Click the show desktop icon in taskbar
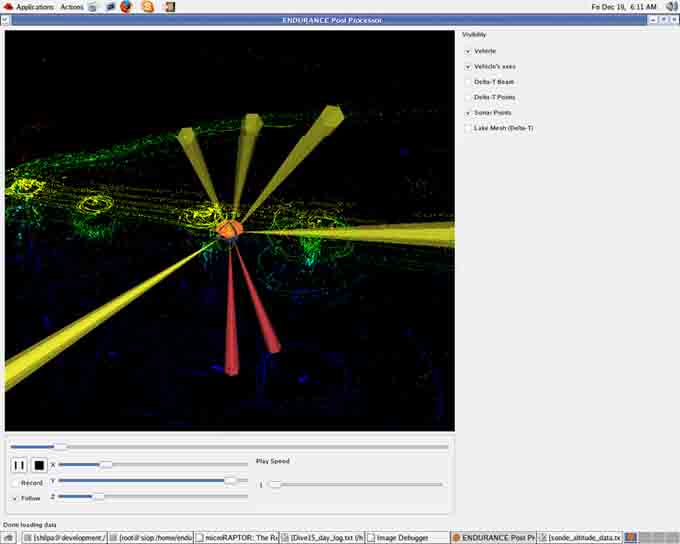The width and height of the screenshot is (680, 544). (x=8, y=538)
